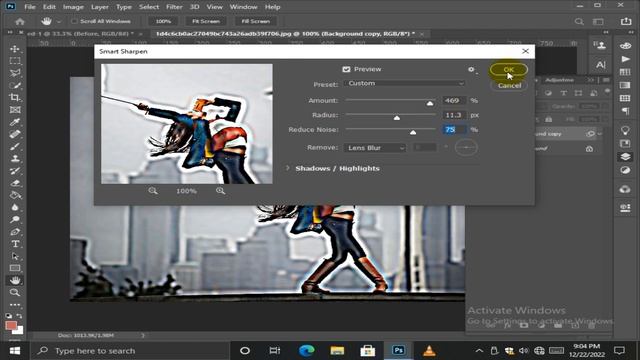Screen dimensions: 640x360
Task: Open File Explorer from taskbar
Action: [337, 351]
